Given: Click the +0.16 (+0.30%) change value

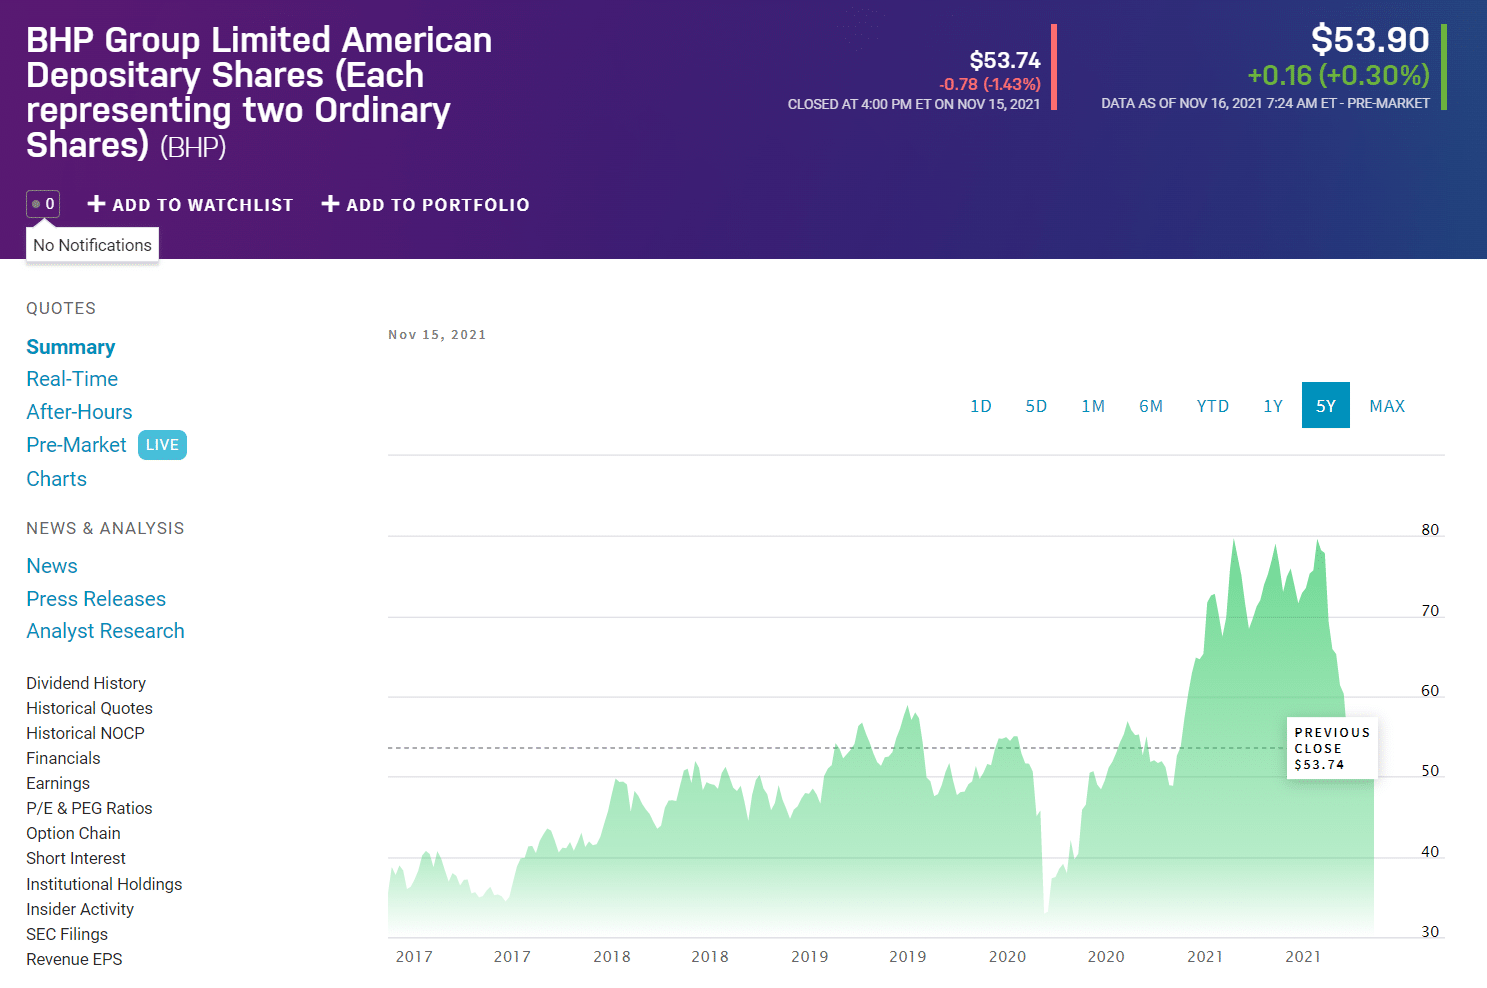Looking at the screenshot, I should click(1338, 75).
